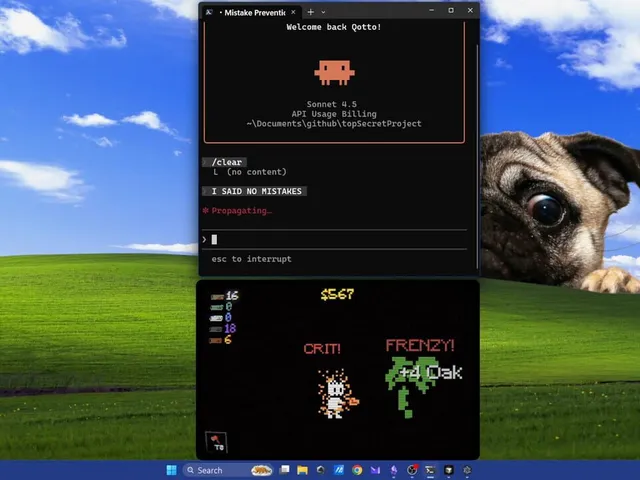This screenshot has width=640, height=480.
Task: Click the "Sonnet 4.5" model label
Action: [331, 104]
